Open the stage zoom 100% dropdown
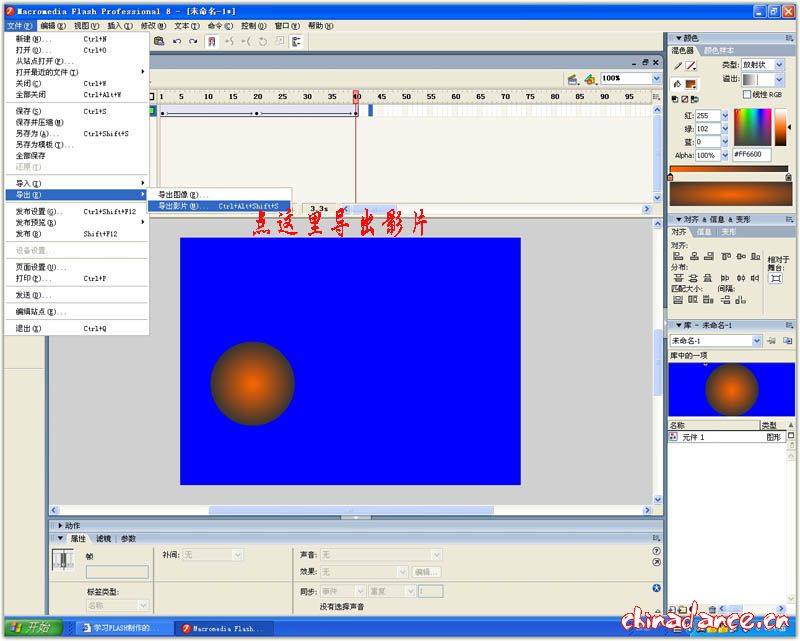The height and width of the screenshot is (641, 800). 657,78
